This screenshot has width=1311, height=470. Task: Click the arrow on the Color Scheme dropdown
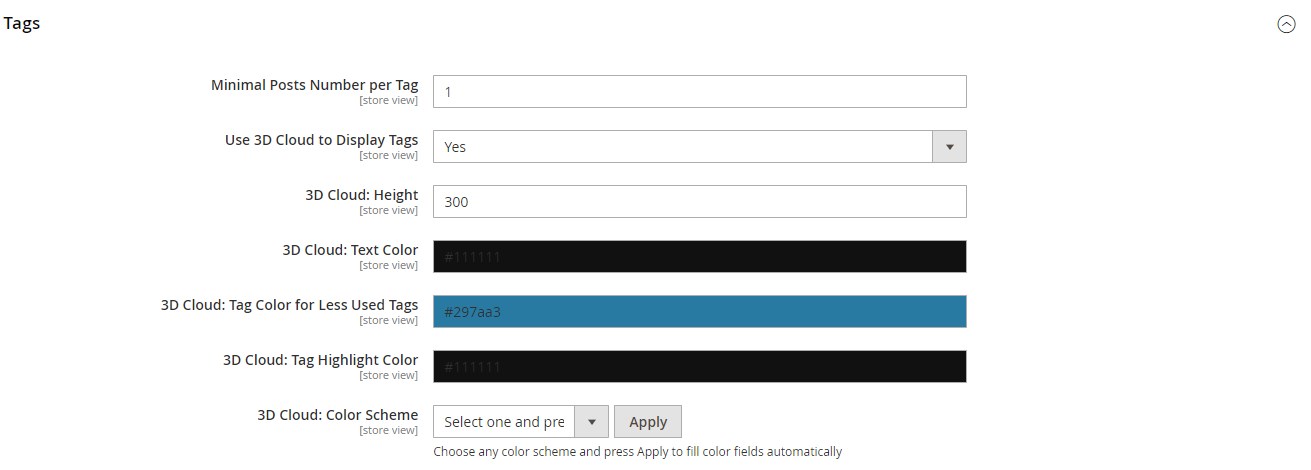pyautogui.click(x=591, y=422)
